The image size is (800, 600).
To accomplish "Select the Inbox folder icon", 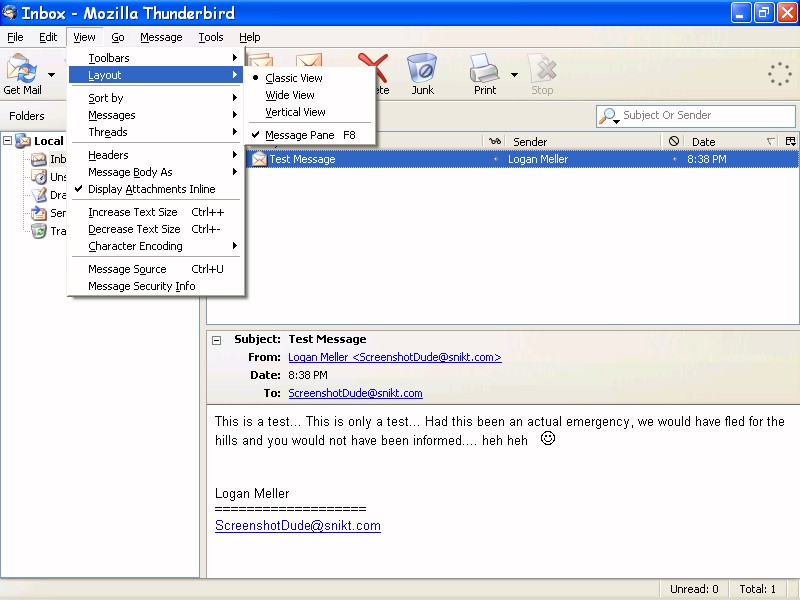I will click(x=39, y=159).
